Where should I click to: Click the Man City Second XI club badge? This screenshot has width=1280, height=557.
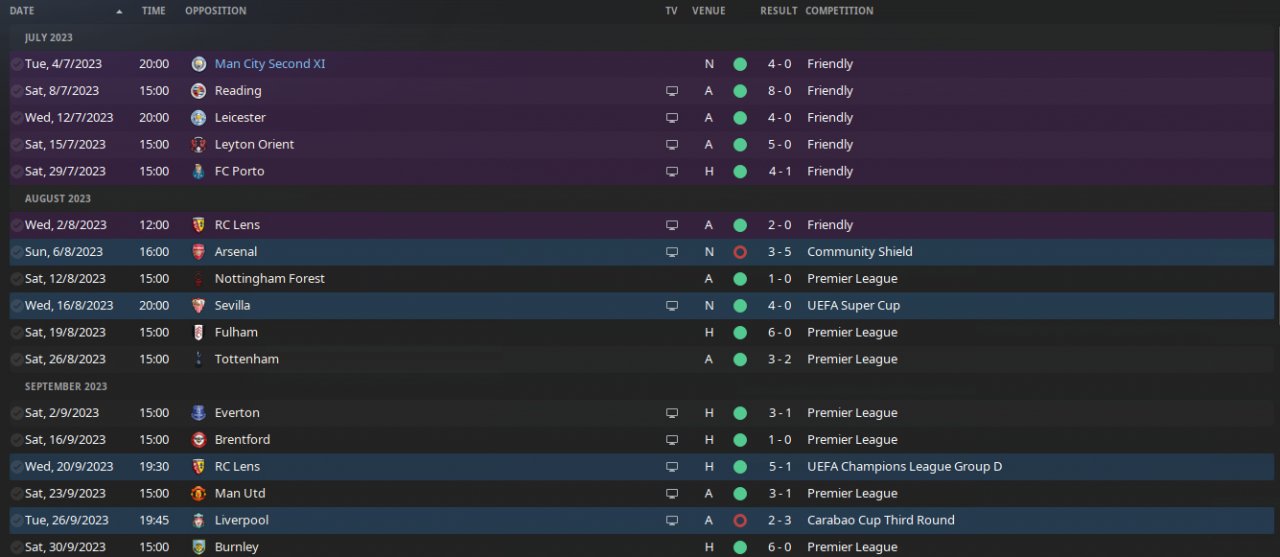(199, 64)
